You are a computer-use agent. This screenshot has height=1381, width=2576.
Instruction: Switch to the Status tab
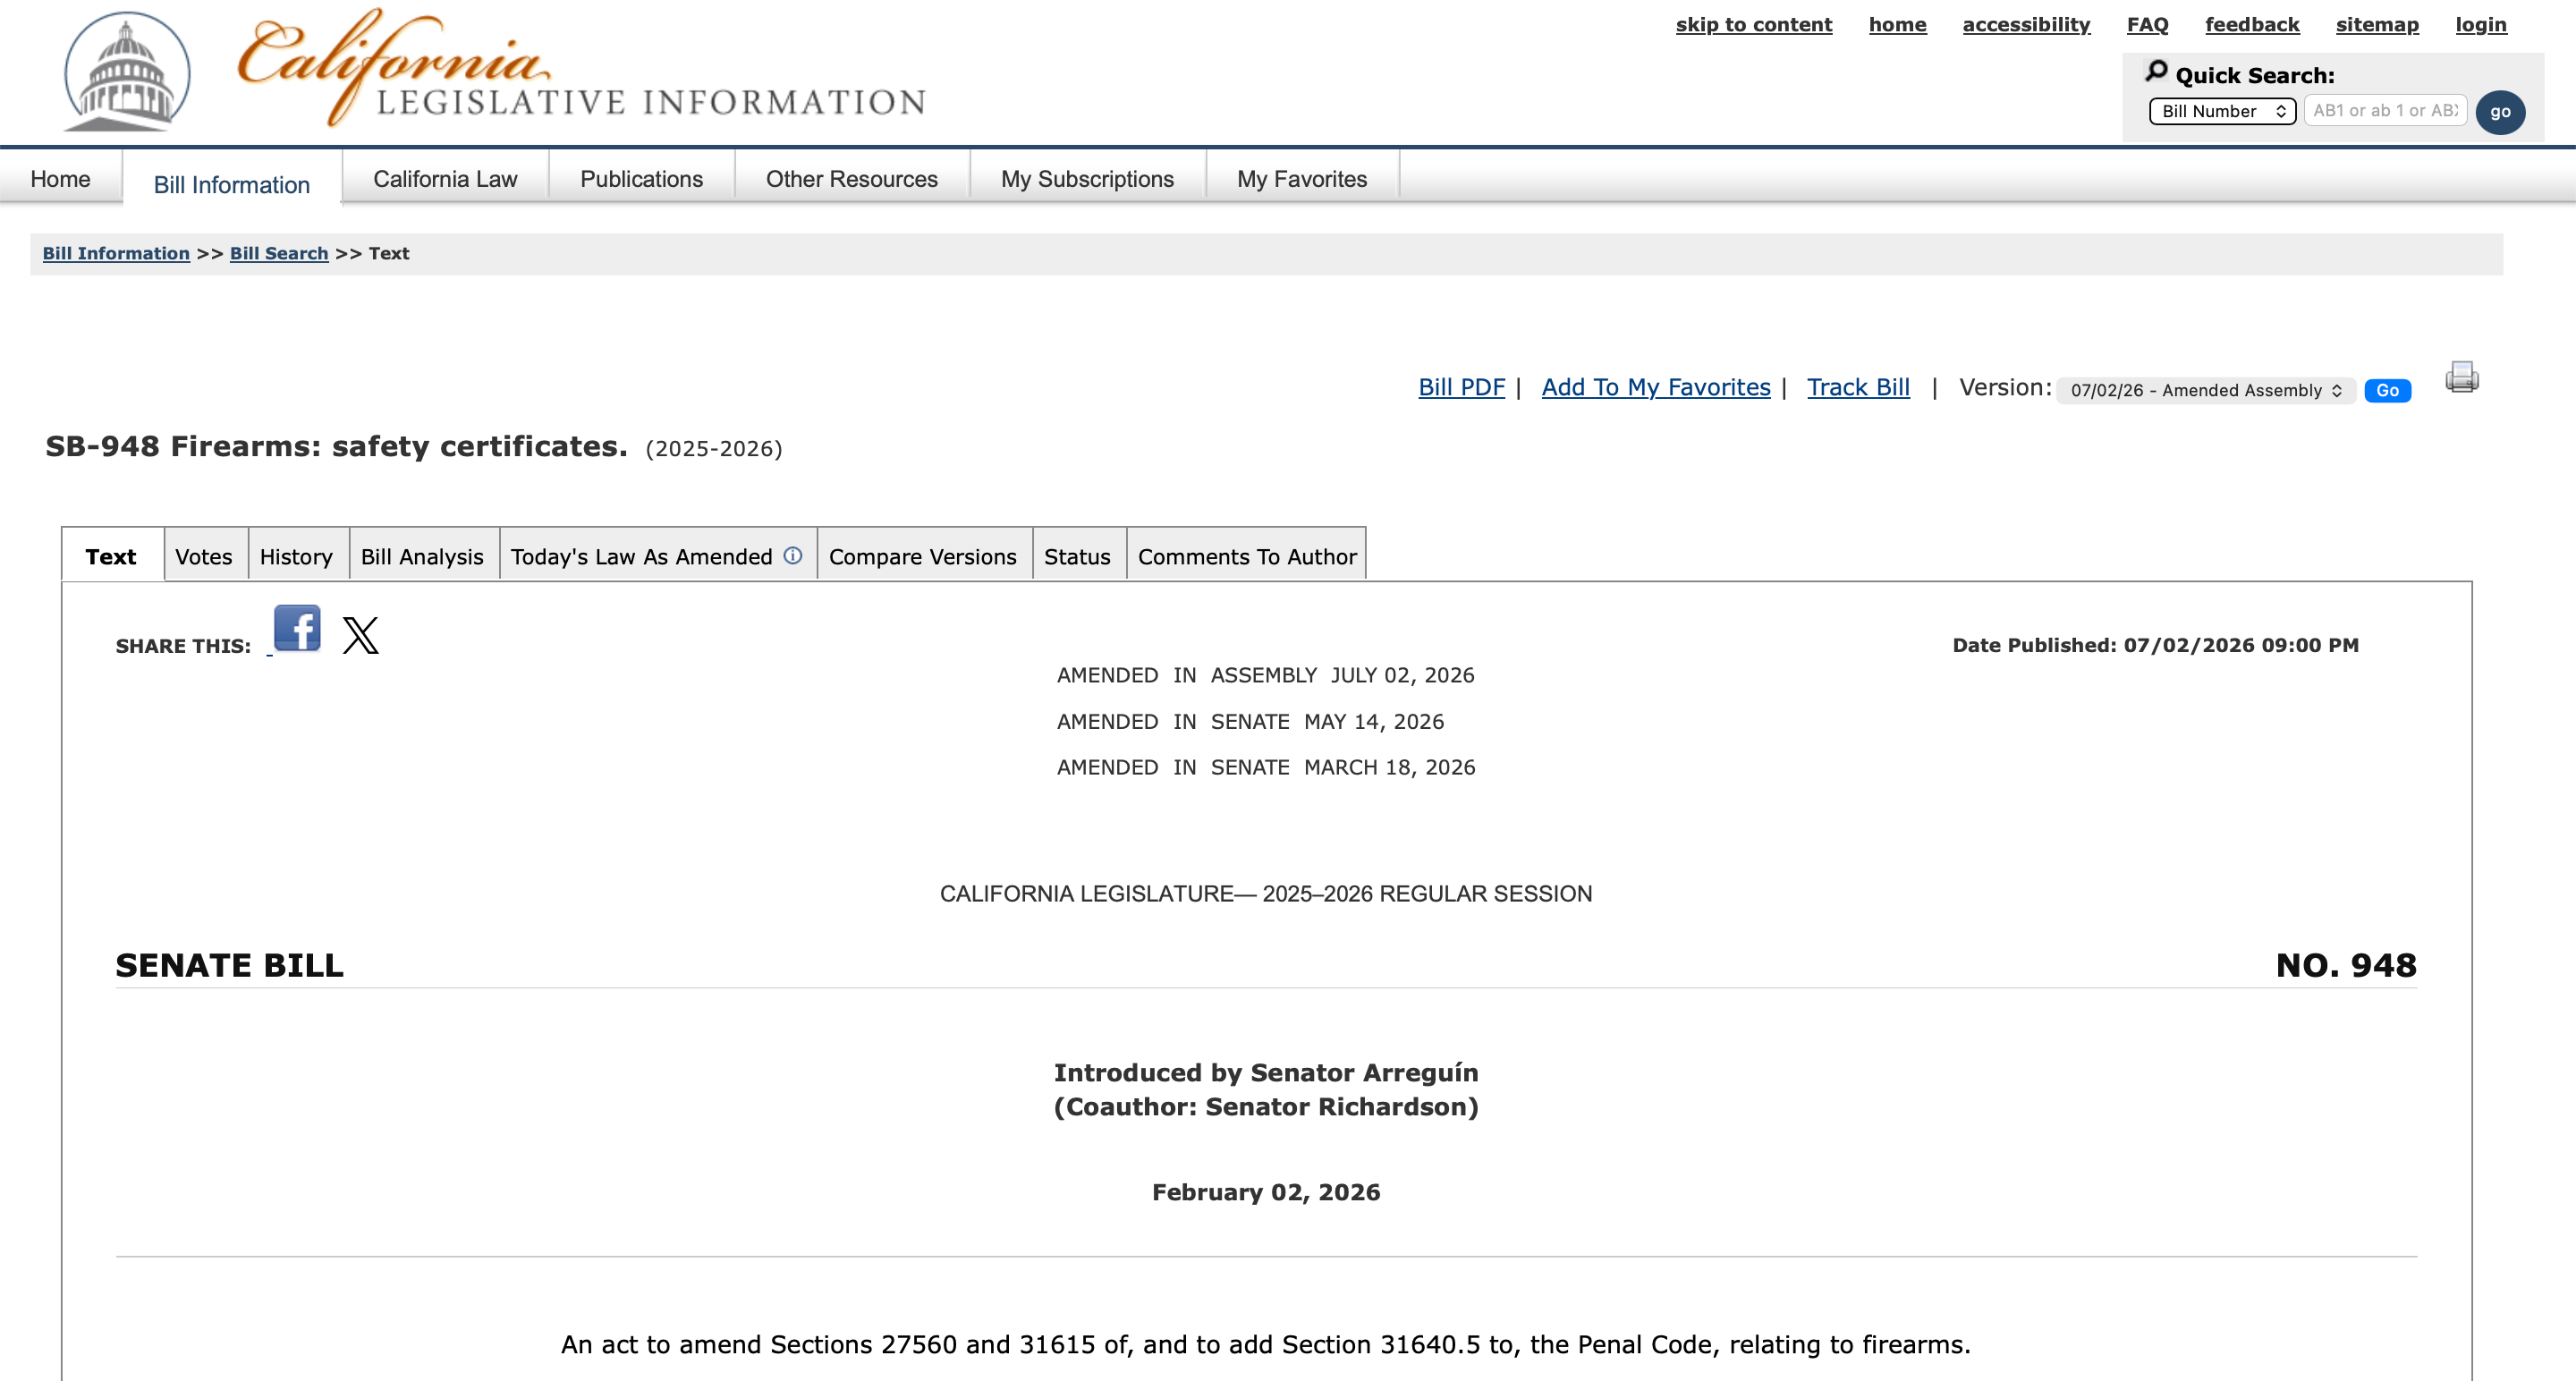click(1077, 556)
